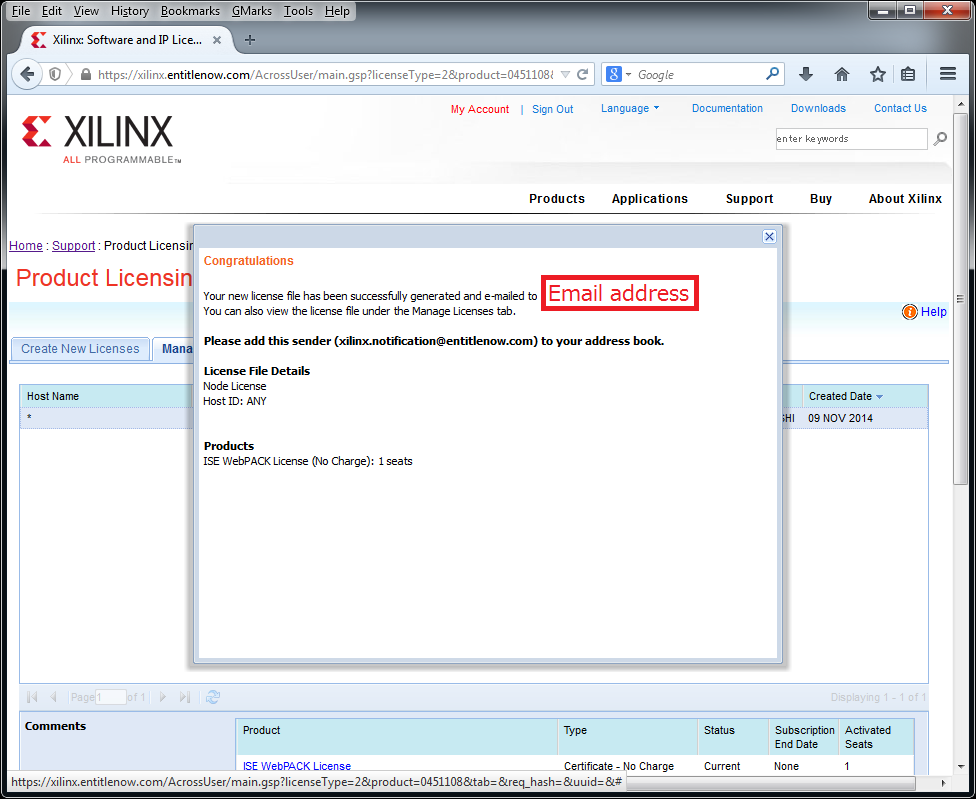Click the 'Certificate - No Charge' type cell
This screenshot has width=976, height=799.
(x=619, y=766)
